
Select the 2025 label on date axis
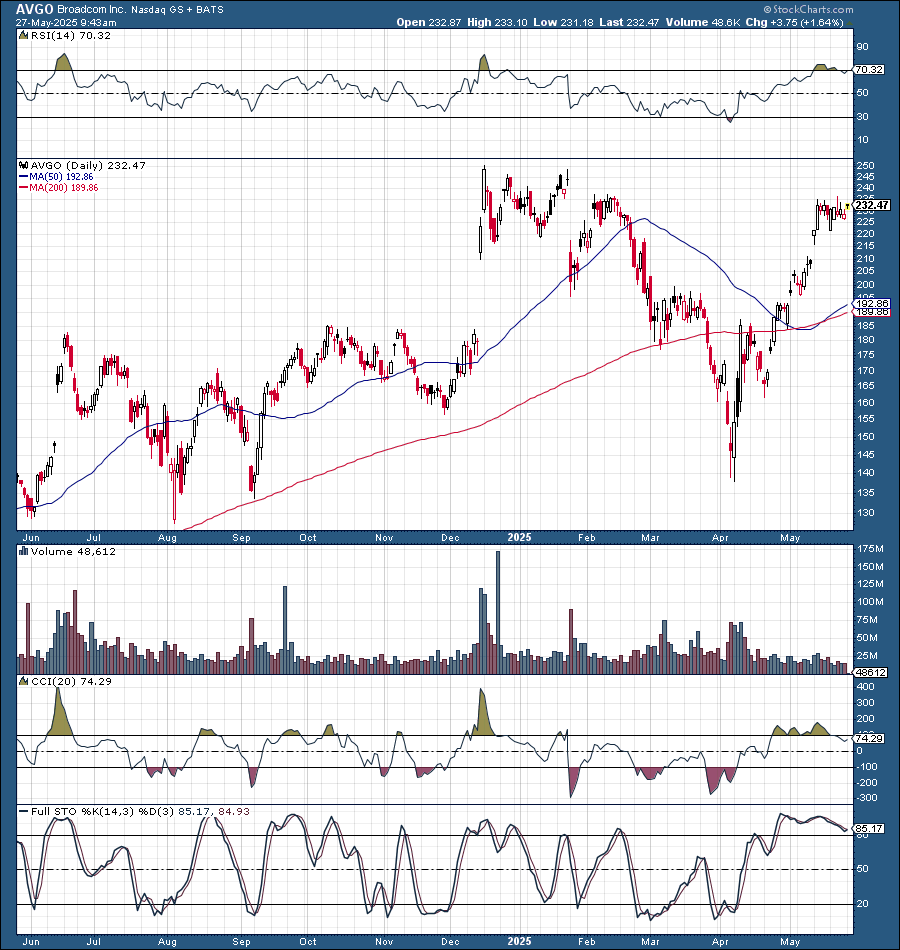coord(519,537)
